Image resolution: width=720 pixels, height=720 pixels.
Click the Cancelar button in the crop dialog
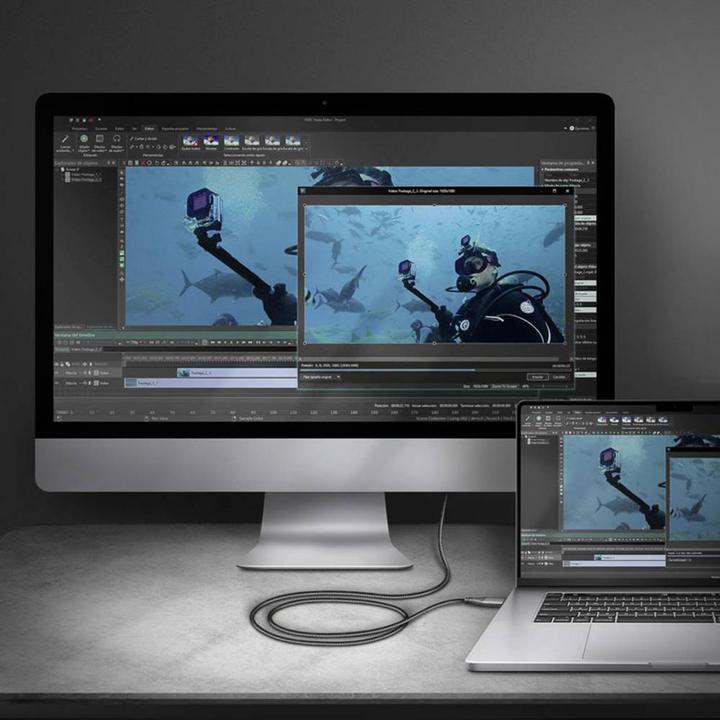tap(560, 377)
